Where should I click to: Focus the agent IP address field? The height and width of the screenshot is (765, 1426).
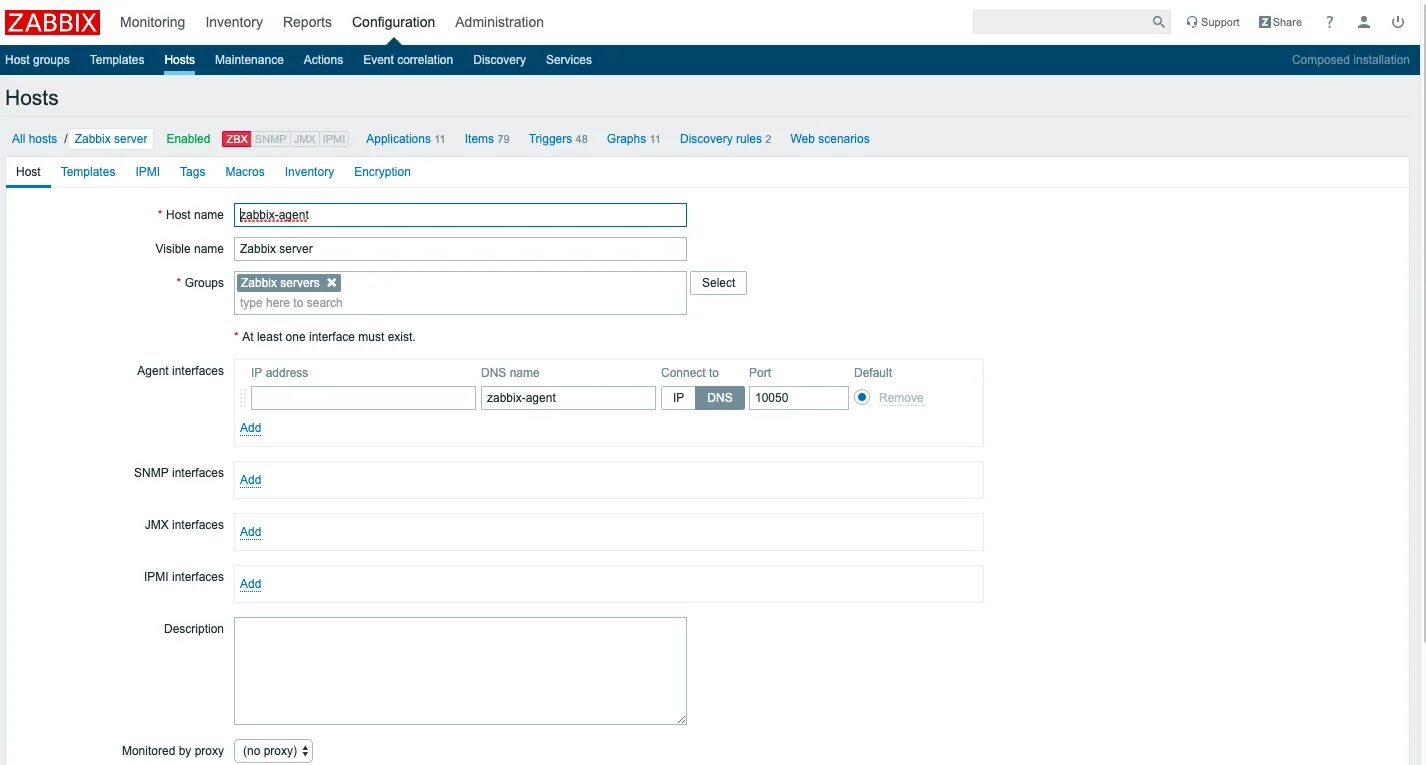(x=363, y=398)
